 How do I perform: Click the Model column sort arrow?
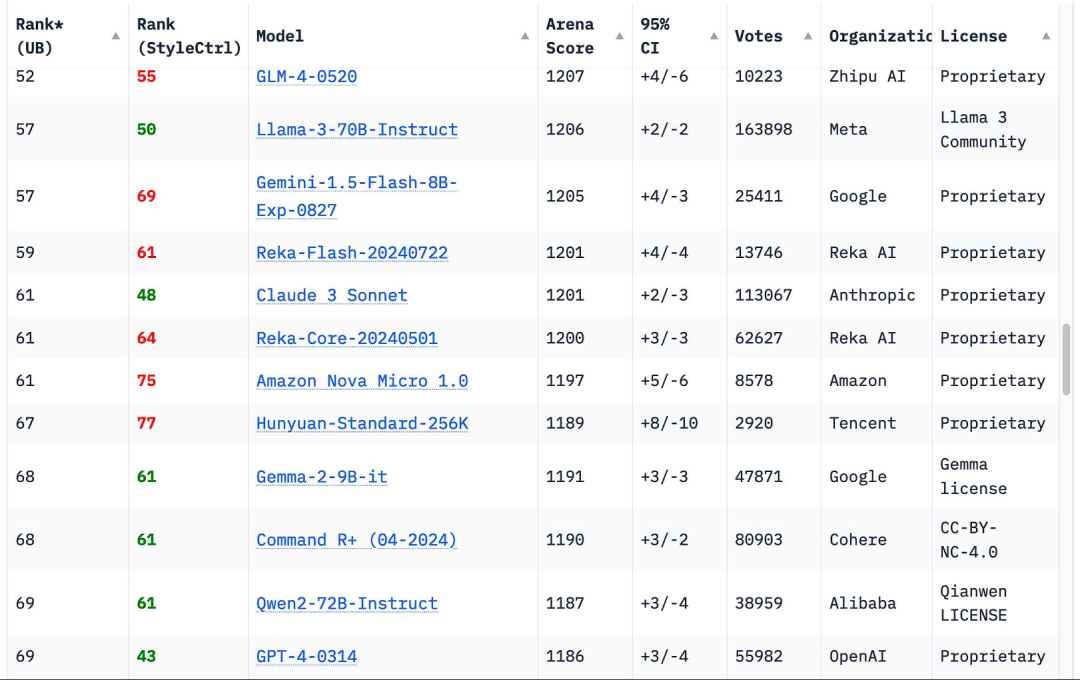[525, 36]
